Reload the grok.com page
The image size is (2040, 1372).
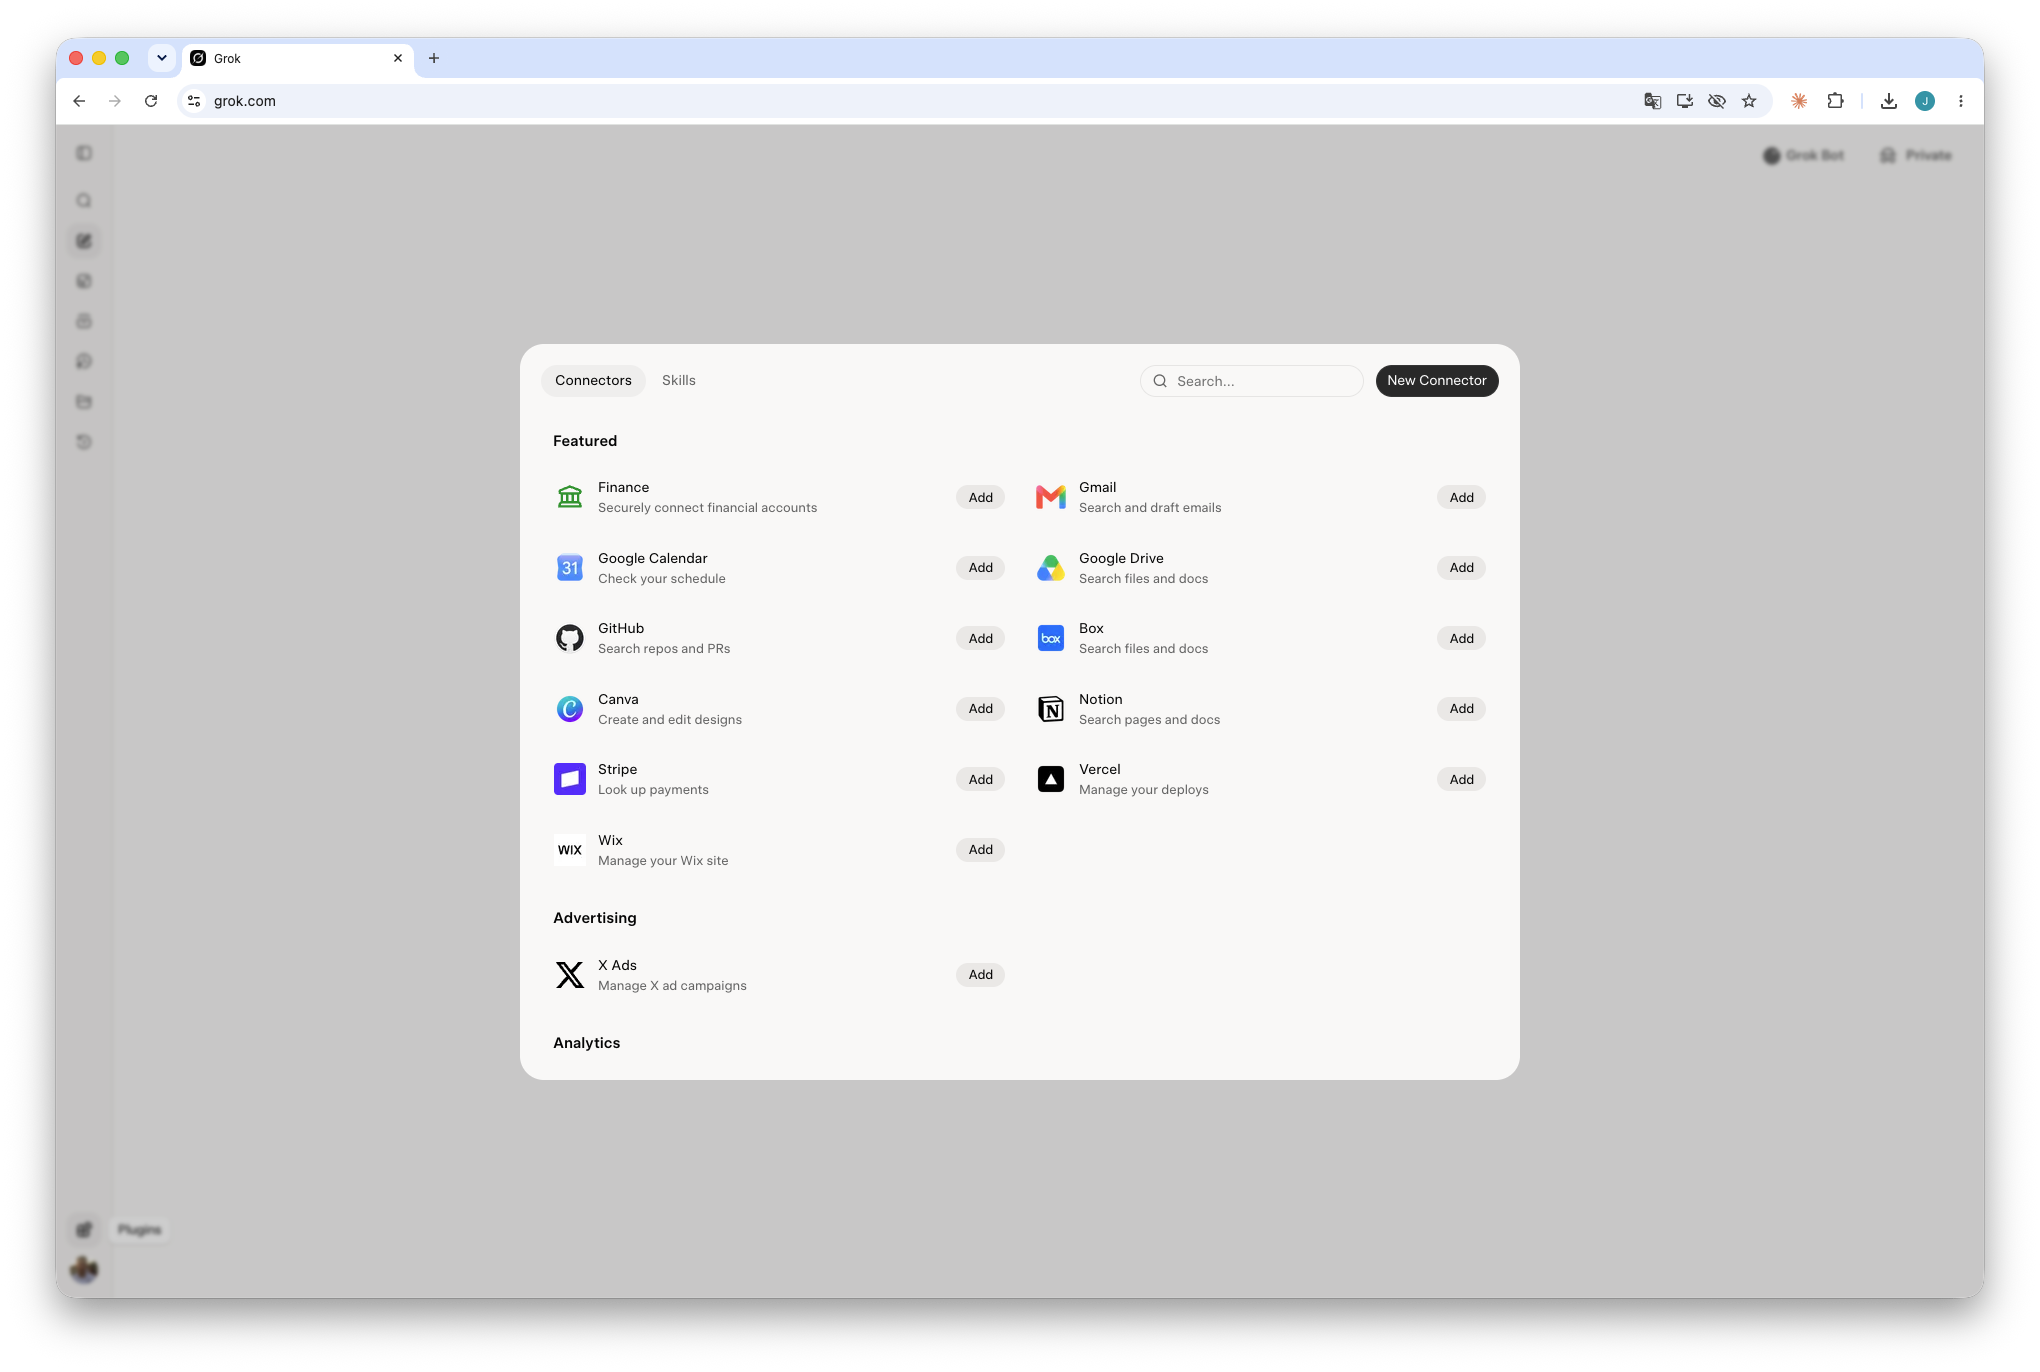tap(151, 101)
